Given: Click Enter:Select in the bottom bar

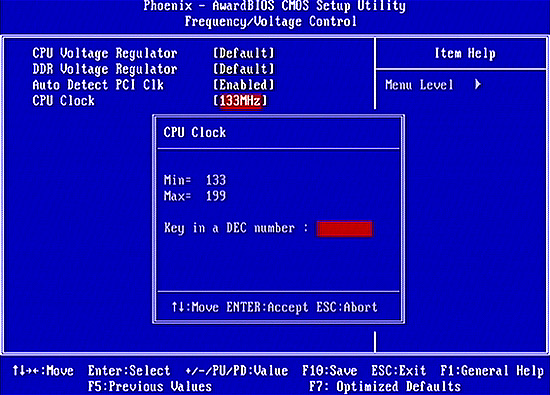Looking at the screenshot, I should coord(129,371).
